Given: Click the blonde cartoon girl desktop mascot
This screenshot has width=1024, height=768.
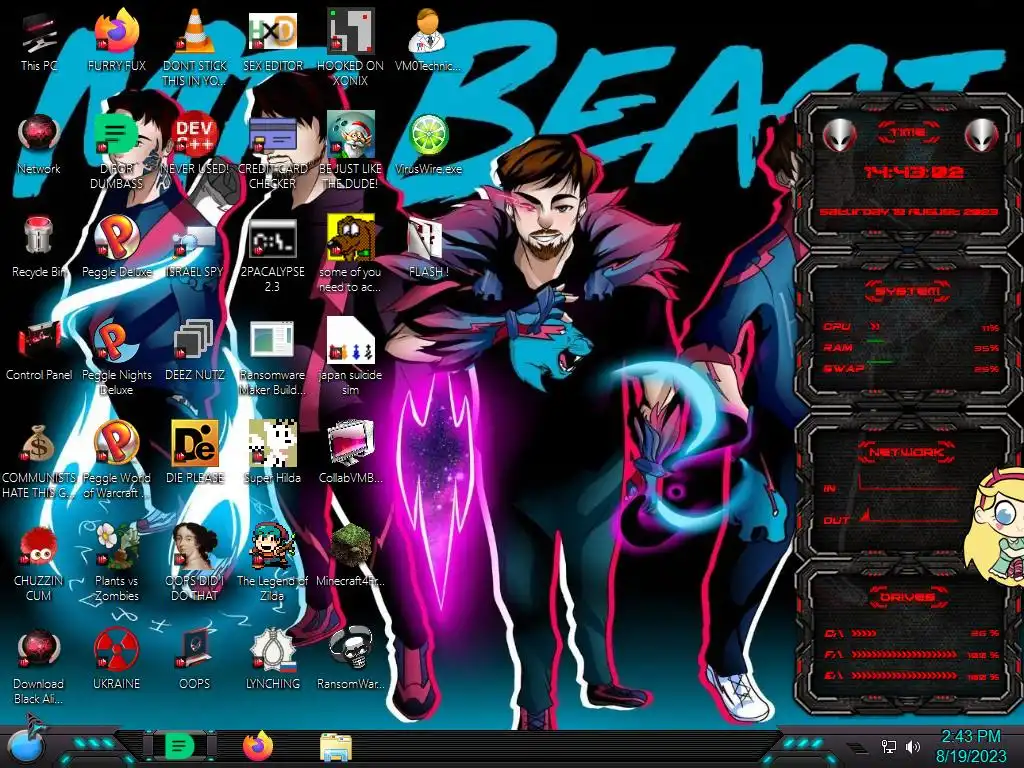Looking at the screenshot, I should pos(996,528).
